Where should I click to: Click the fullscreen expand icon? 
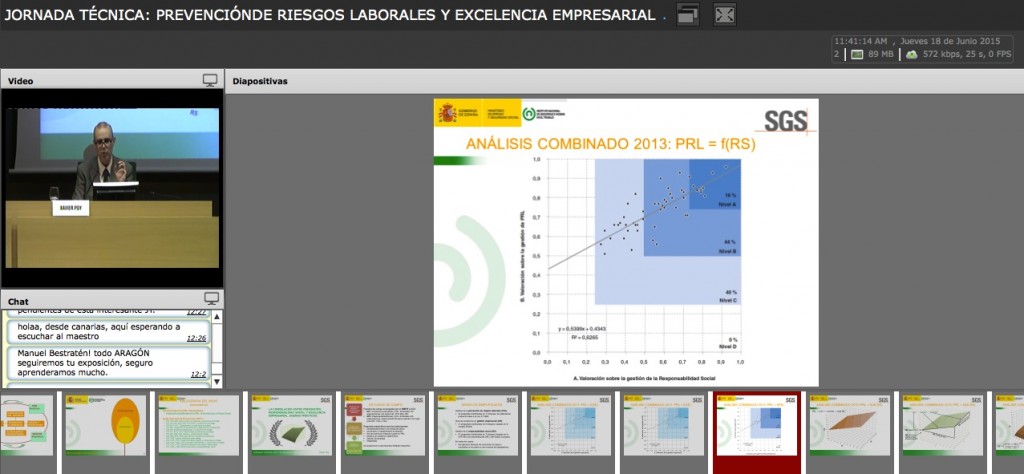(x=725, y=14)
